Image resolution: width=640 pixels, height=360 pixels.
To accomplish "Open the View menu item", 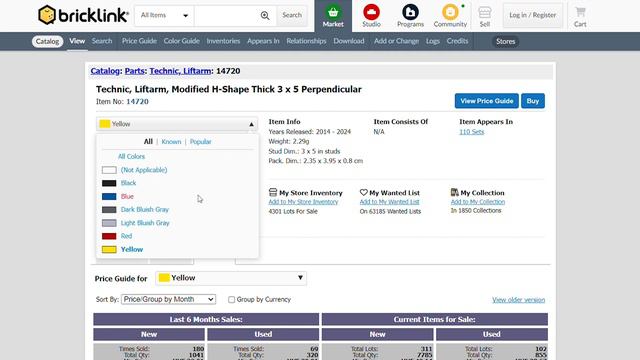I will (77, 41).
